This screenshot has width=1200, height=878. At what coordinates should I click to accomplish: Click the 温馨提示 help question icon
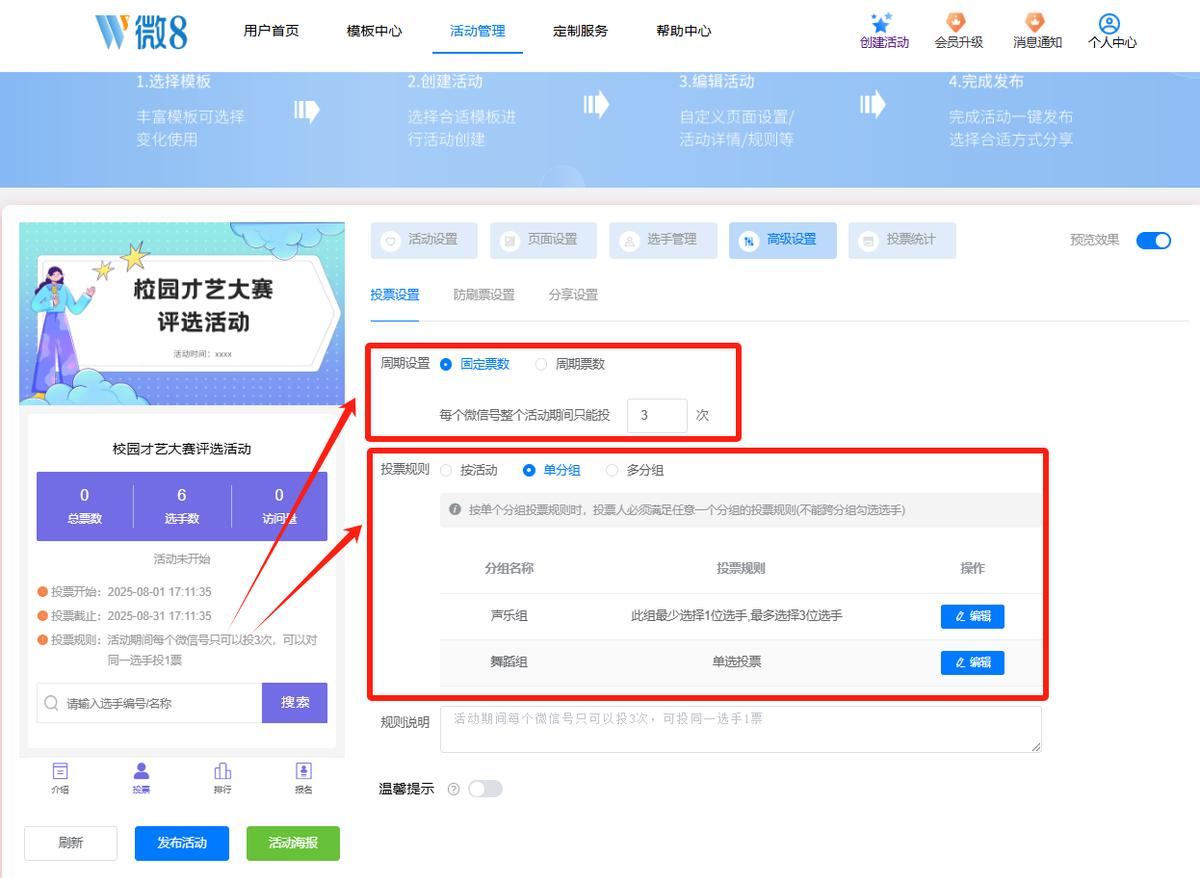tap(454, 789)
